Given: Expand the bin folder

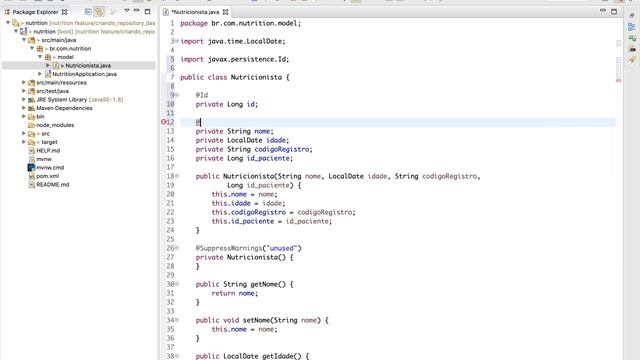Looking at the screenshot, I should 24,117.
